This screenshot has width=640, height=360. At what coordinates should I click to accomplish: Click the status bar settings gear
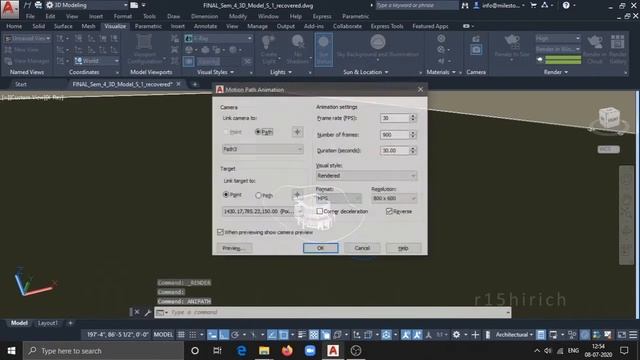(456, 335)
